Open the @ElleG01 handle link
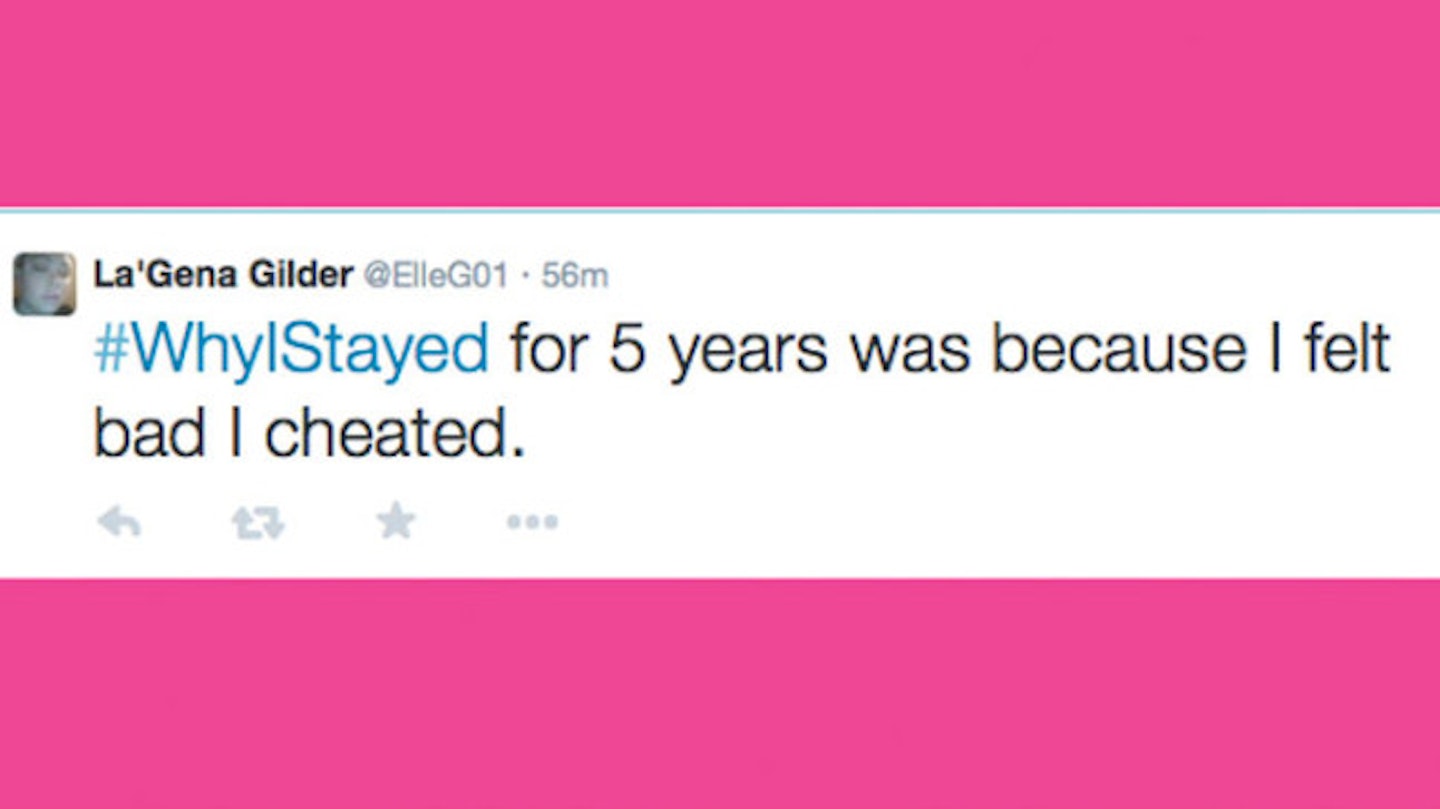The image size is (1440, 809). click(x=436, y=276)
